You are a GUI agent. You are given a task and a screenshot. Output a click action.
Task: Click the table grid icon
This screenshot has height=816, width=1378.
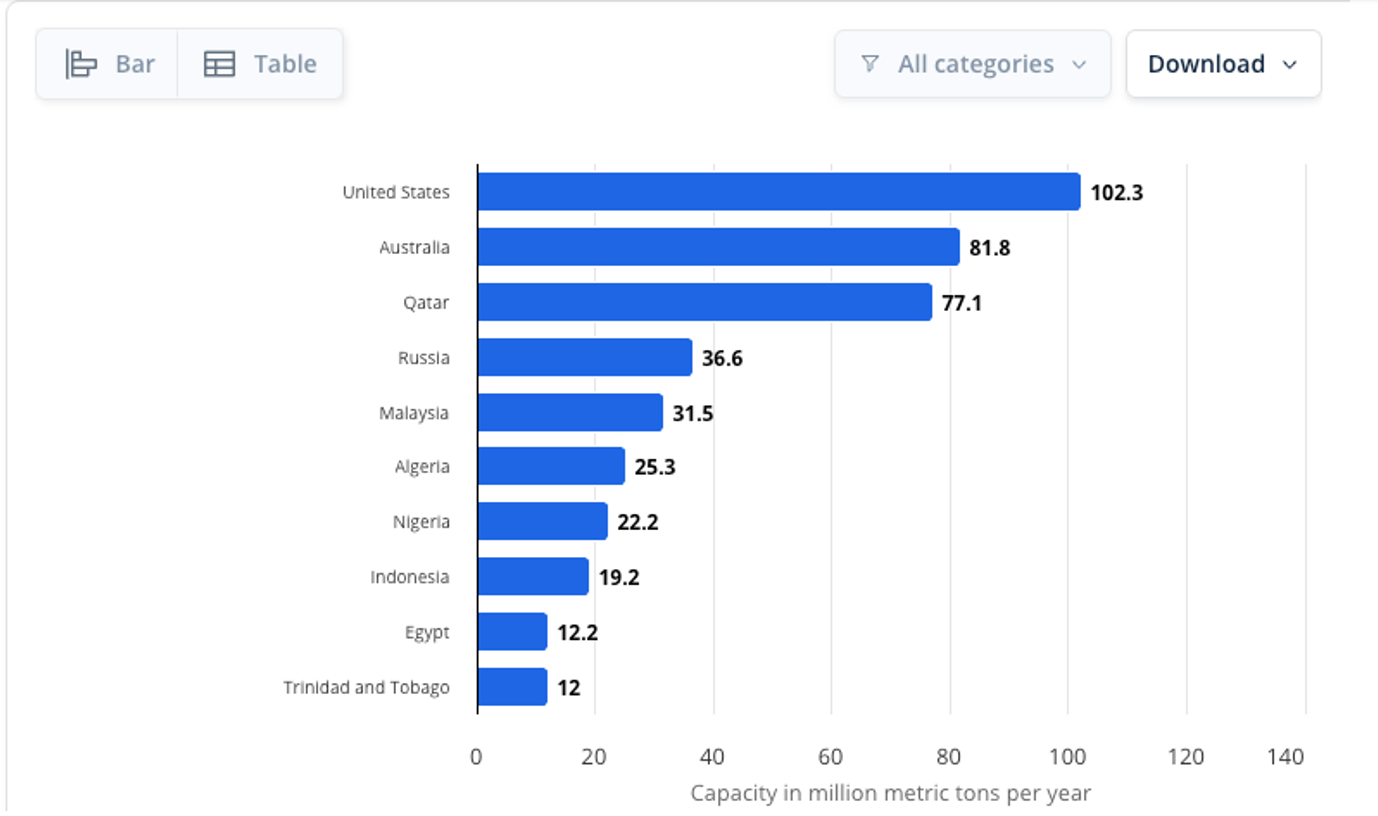click(x=219, y=64)
